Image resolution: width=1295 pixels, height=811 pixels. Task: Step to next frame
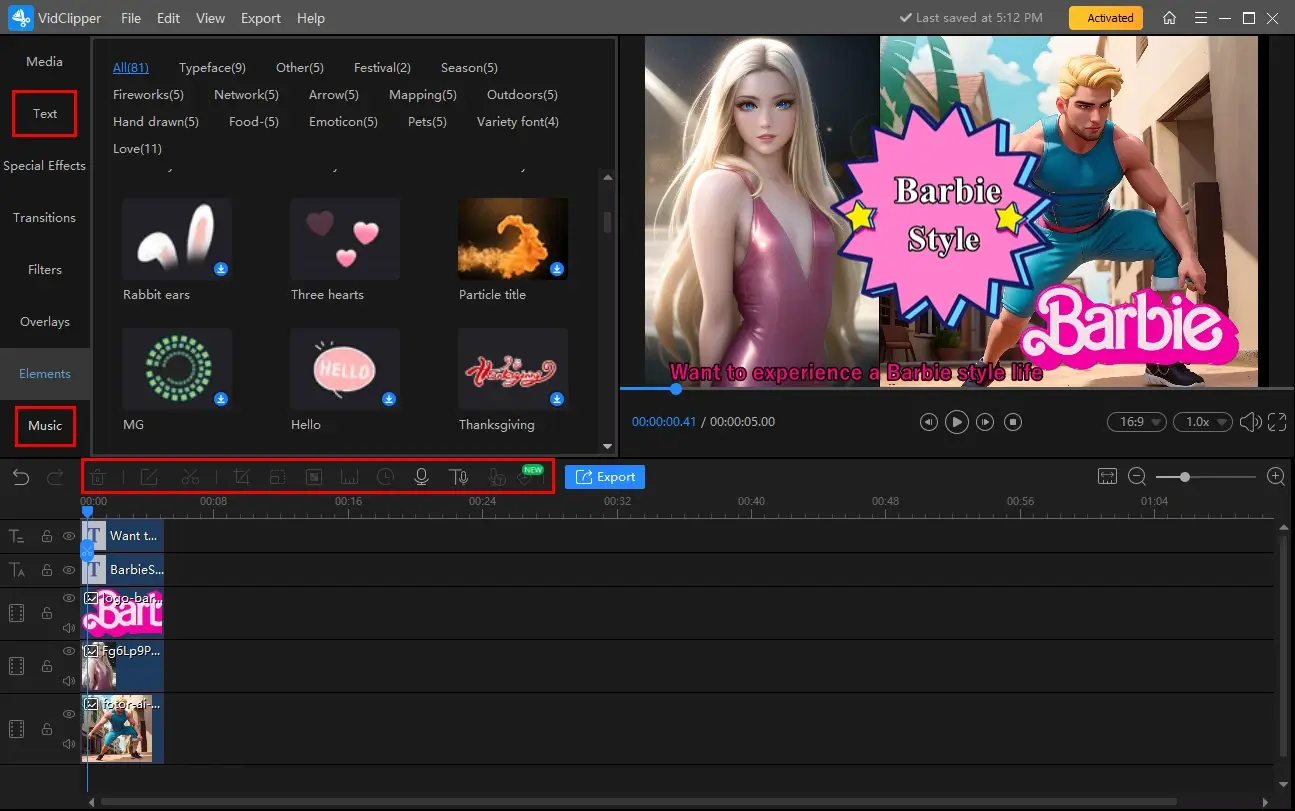pyautogui.click(x=985, y=422)
